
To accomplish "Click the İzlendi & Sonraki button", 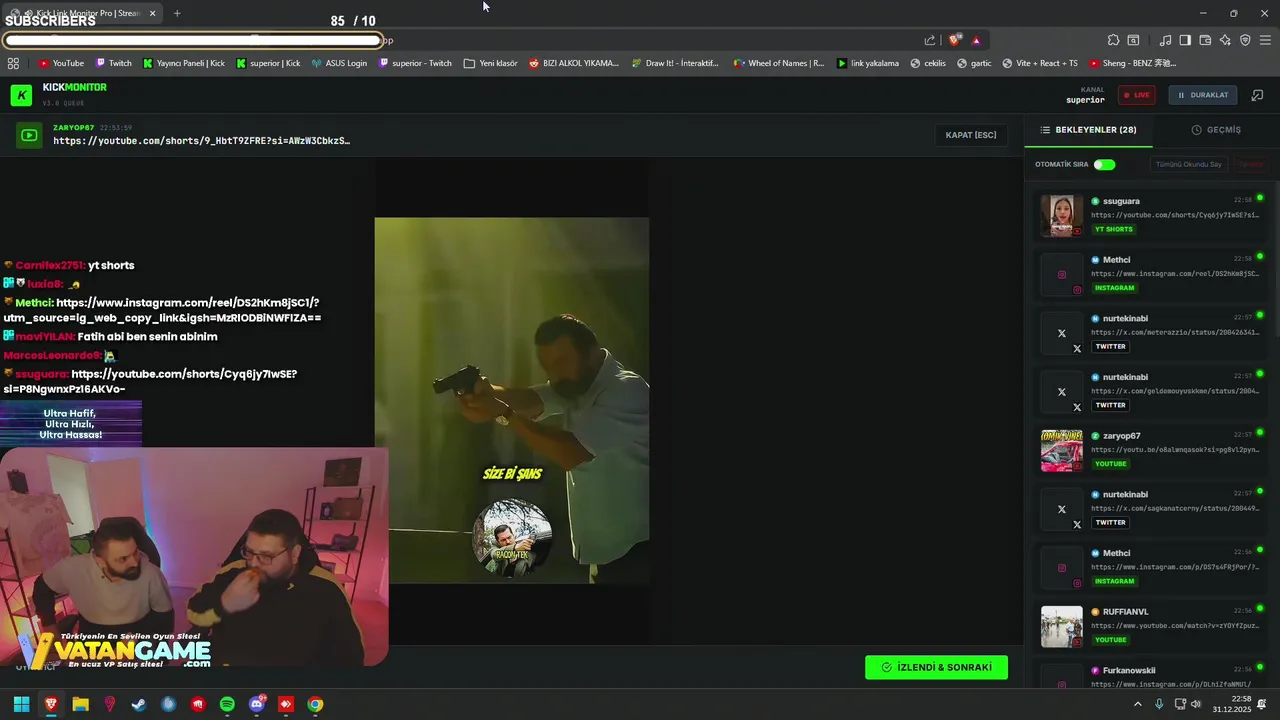I will 936,667.
